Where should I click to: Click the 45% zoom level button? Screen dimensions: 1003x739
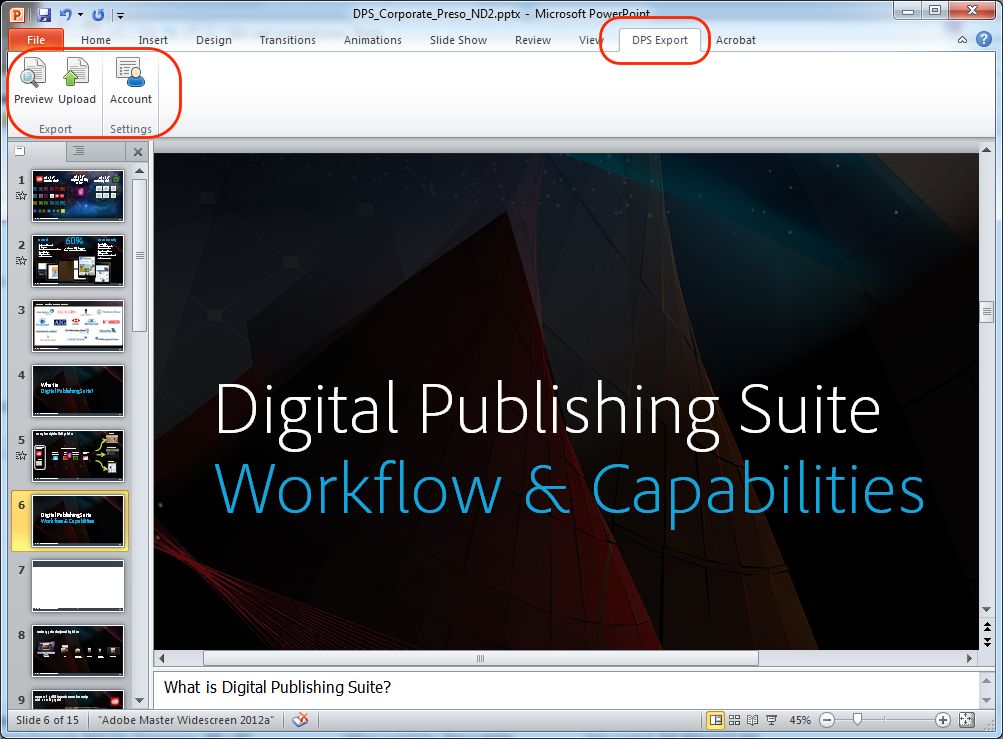tap(800, 720)
